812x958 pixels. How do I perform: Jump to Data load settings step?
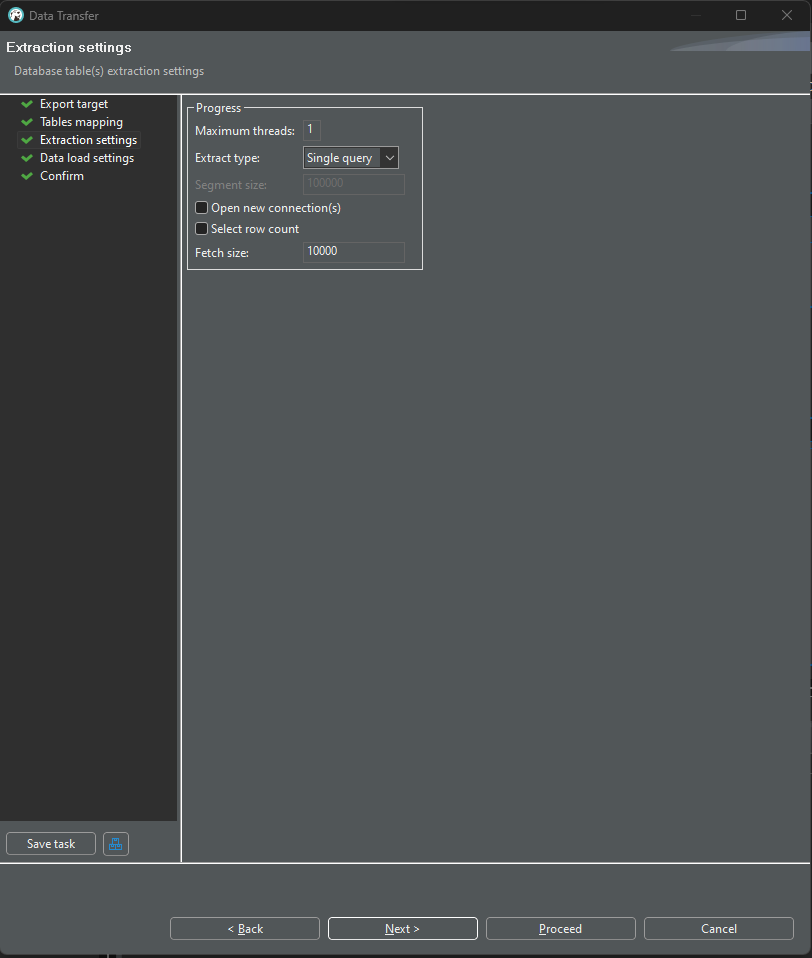click(87, 158)
